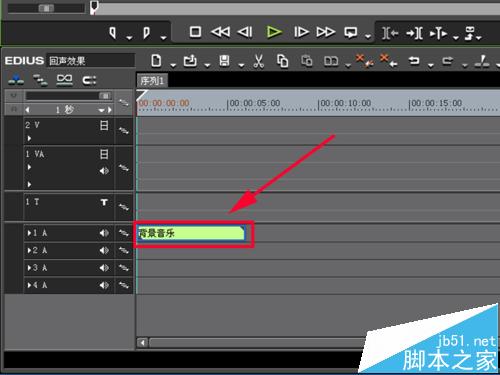Image resolution: width=500 pixels, height=375 pixels.
Task: Start playback with the green Play button
Action: (274, 32)
